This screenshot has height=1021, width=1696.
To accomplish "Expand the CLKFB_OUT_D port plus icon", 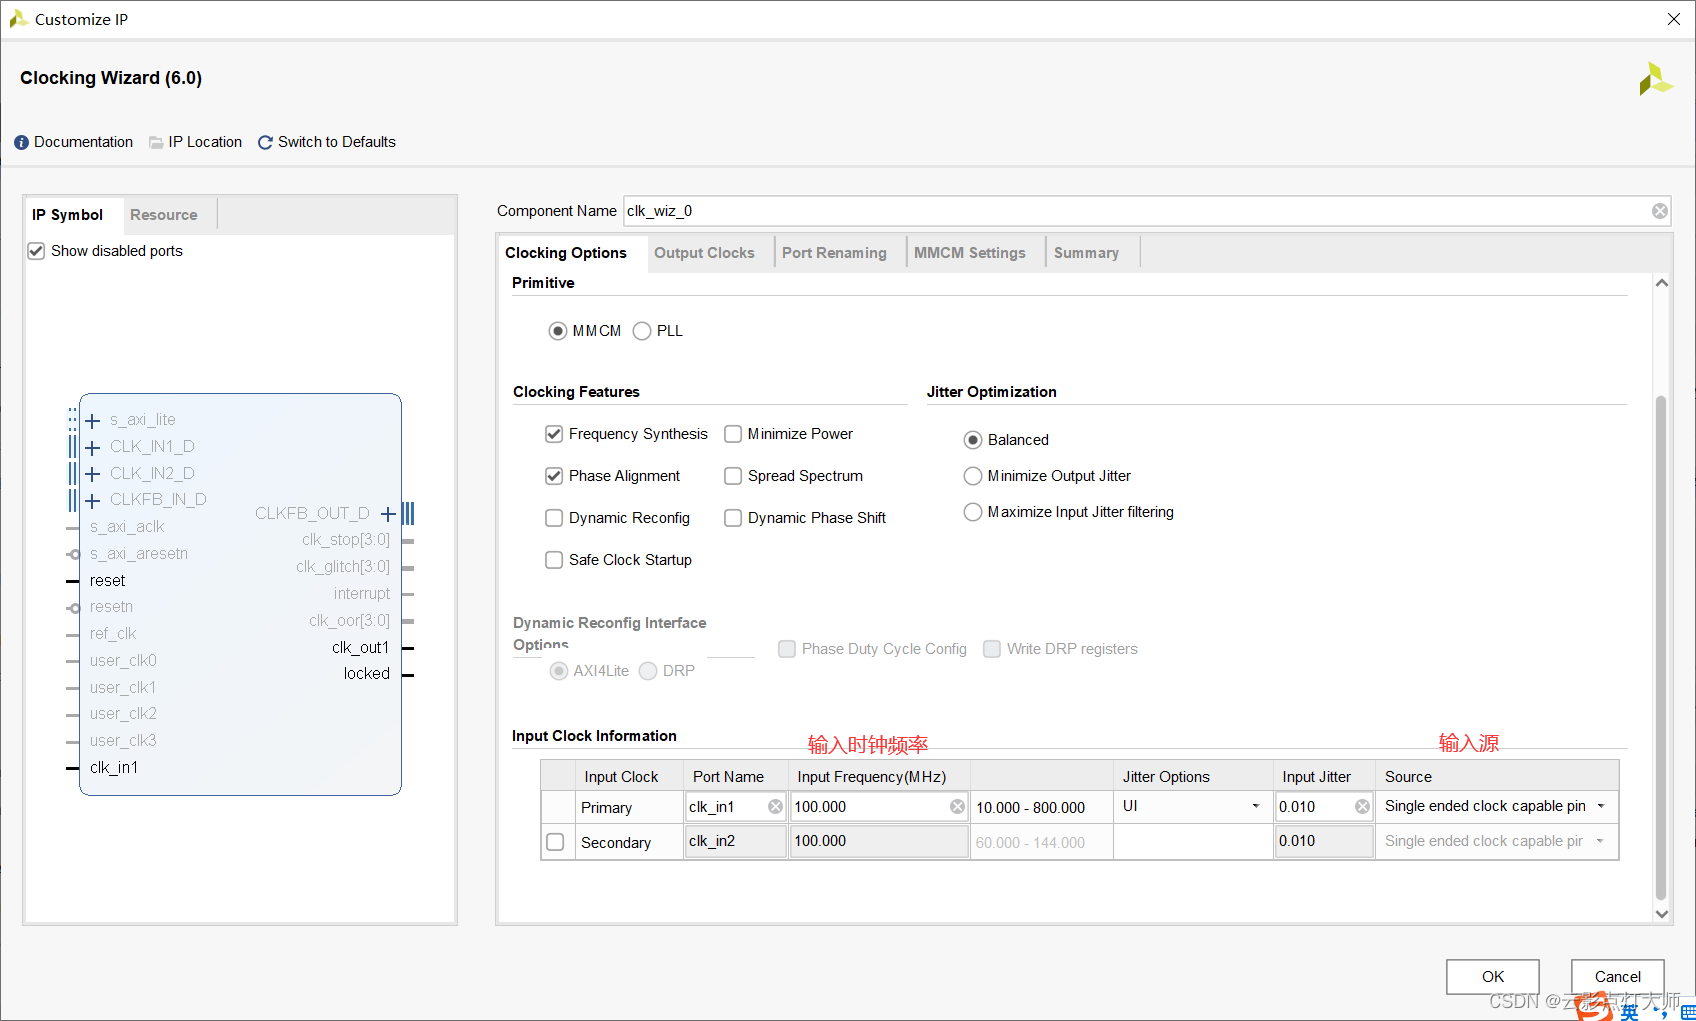I will click(x=388, y=514).
